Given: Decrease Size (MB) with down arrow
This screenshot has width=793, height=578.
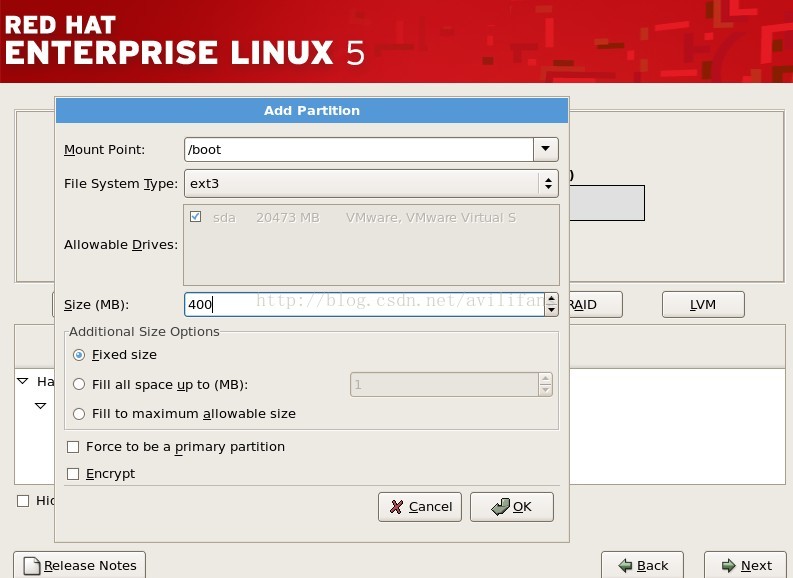Looking at the screenshot, I should (551, 310).
